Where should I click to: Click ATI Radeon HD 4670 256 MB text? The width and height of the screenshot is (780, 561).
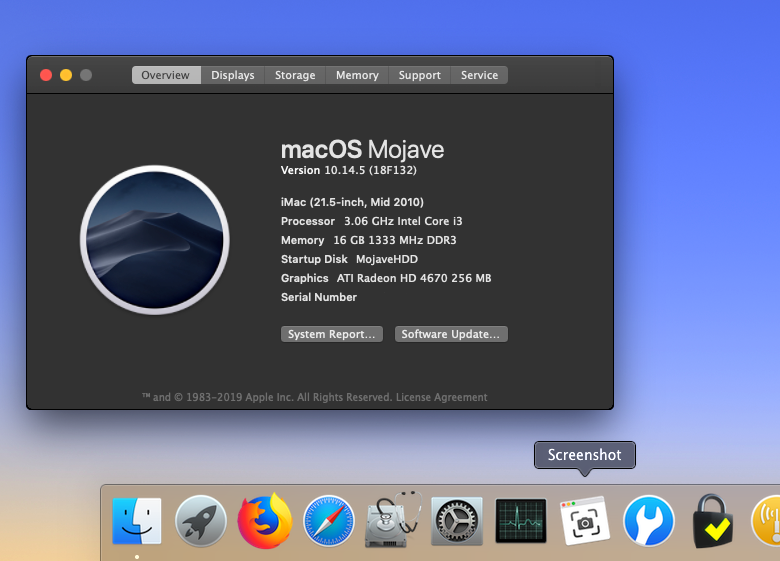414,278
